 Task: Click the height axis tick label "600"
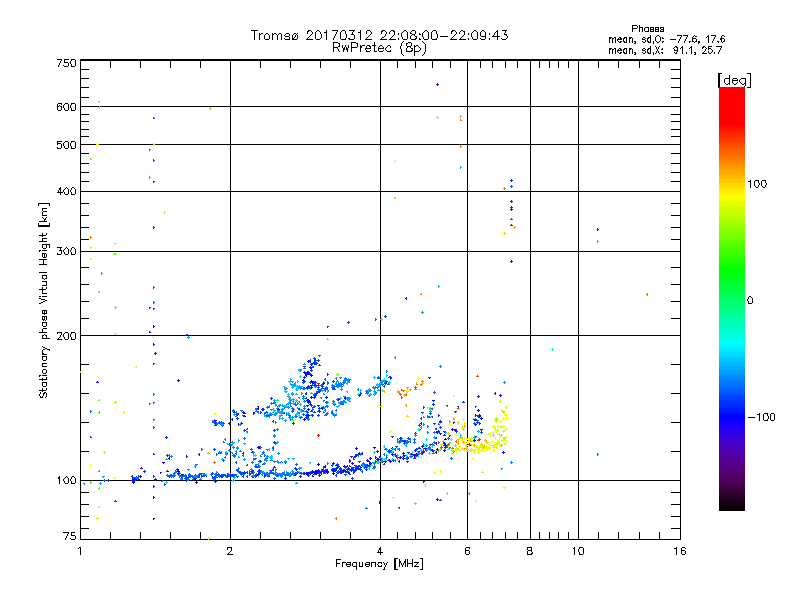coord(66,107)
